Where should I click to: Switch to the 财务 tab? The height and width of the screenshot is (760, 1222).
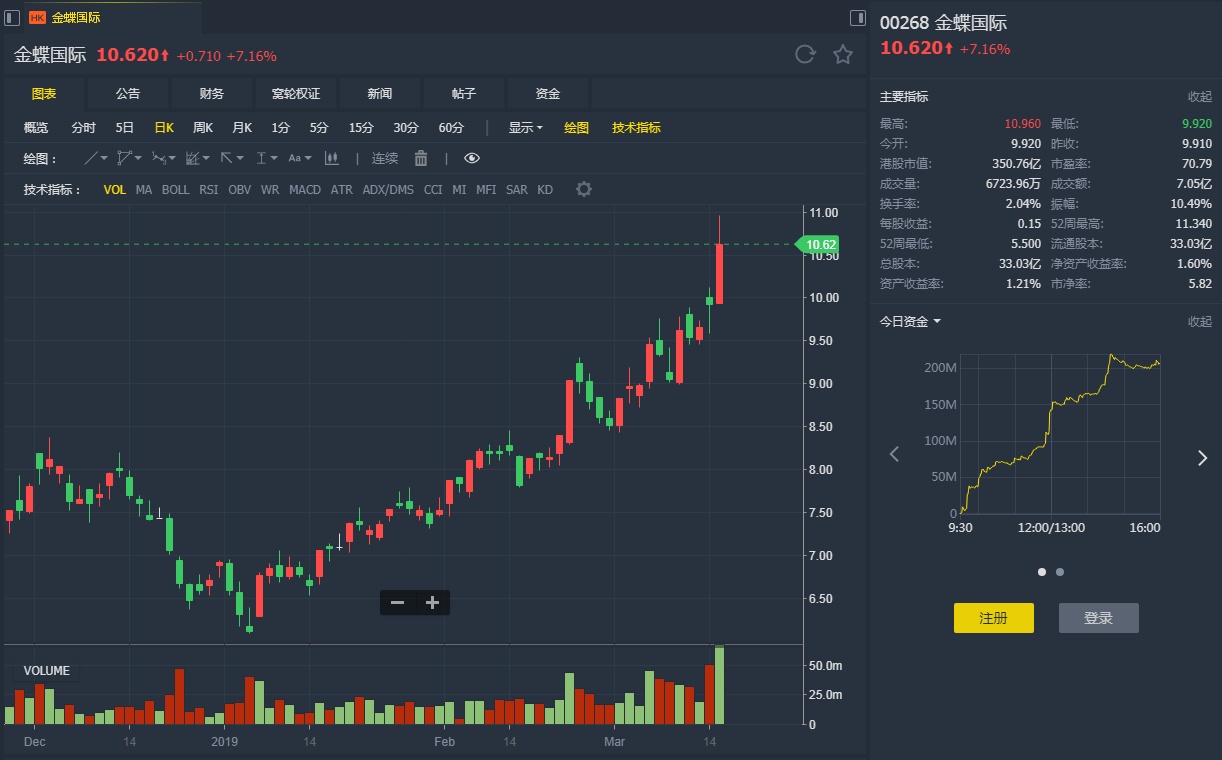coord(212,94)
